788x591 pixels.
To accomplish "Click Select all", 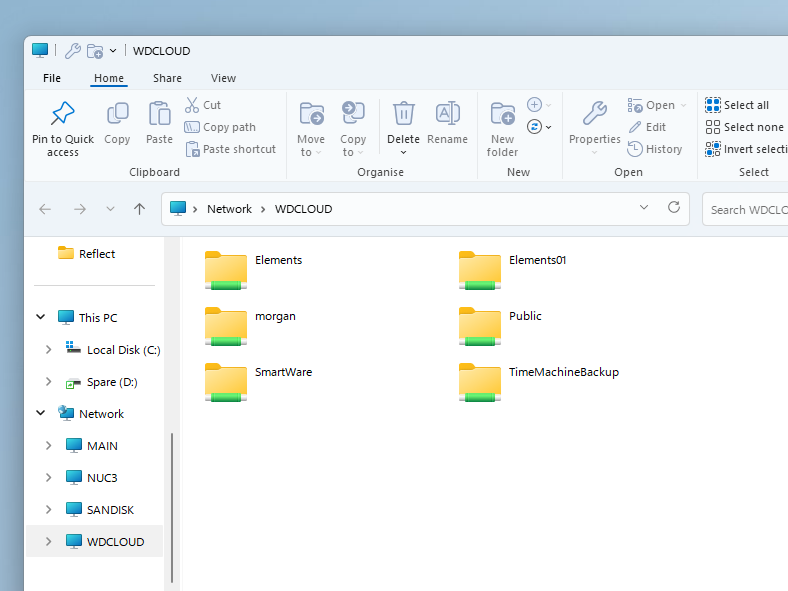I will 737,105.
